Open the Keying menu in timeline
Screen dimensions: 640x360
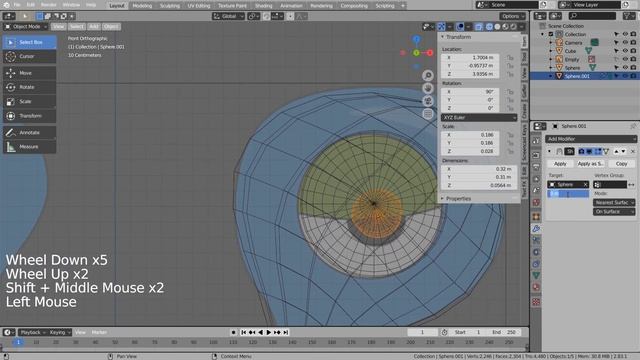[x=60, y=332]
